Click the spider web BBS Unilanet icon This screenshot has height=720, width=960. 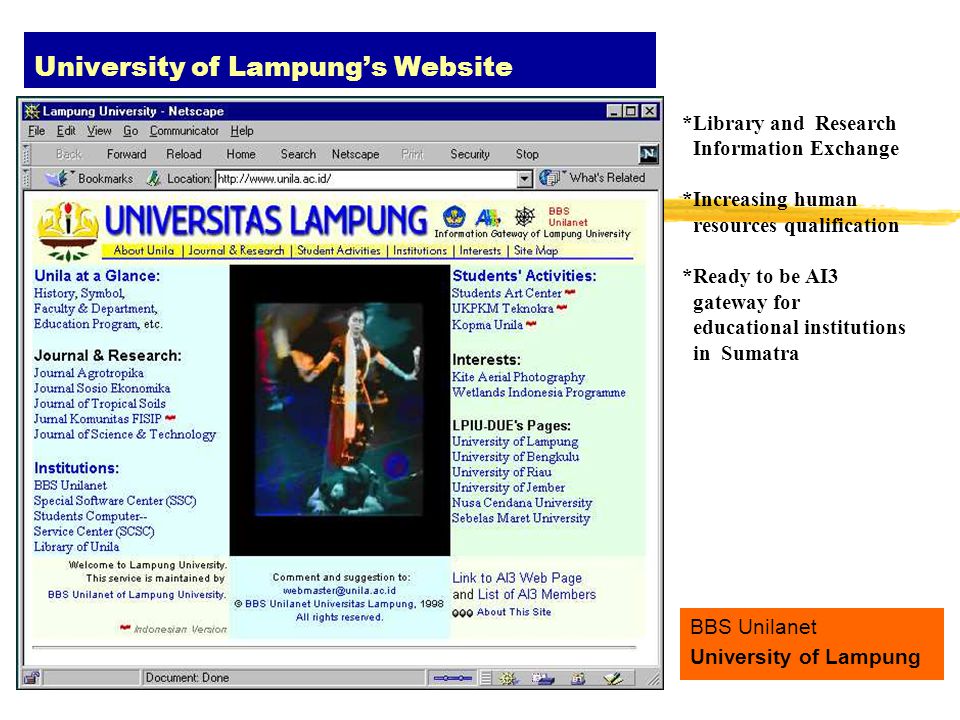pos(525,216)
